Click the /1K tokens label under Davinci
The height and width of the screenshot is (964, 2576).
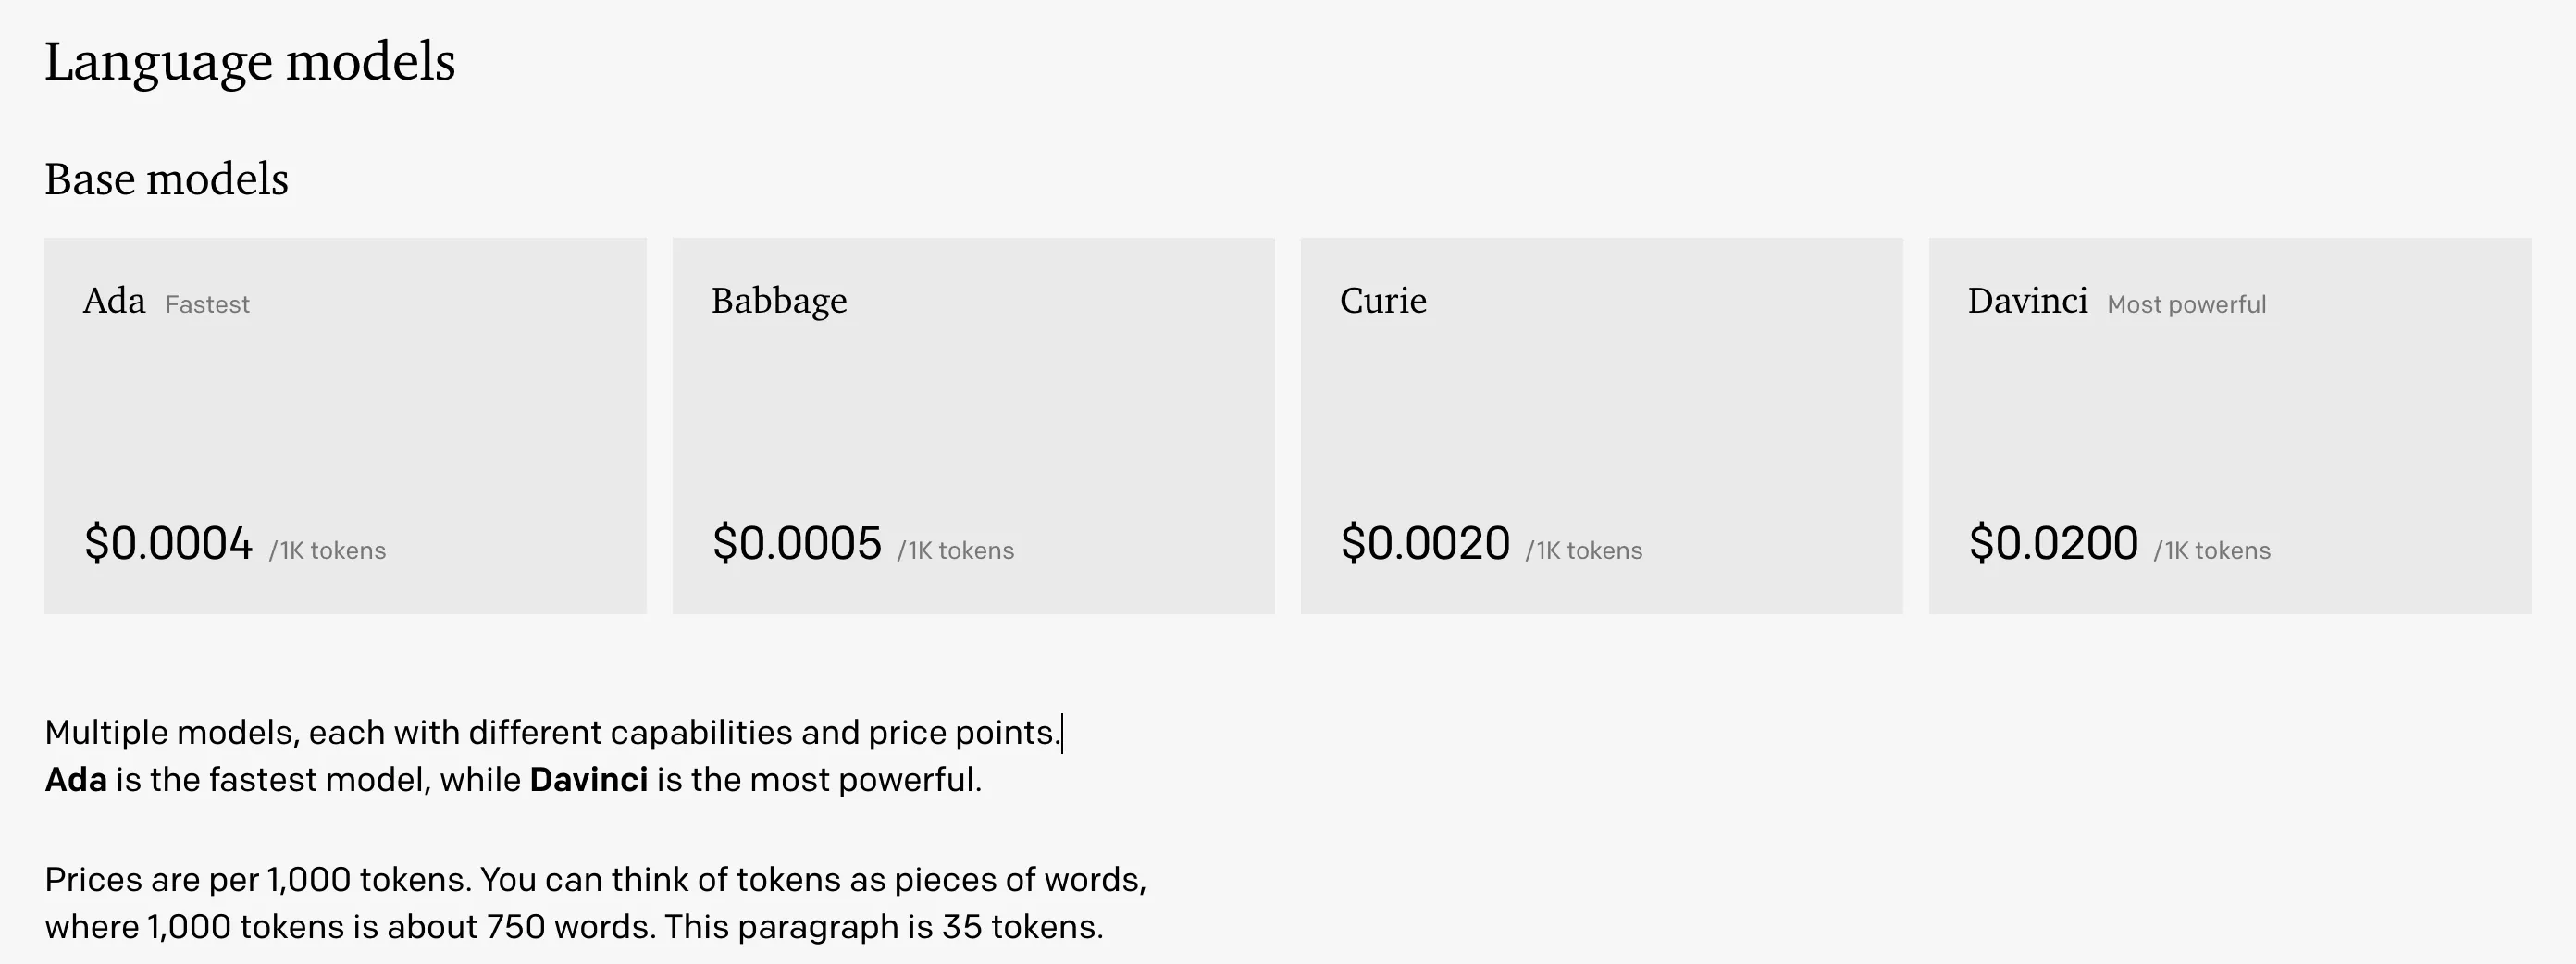2211,551
